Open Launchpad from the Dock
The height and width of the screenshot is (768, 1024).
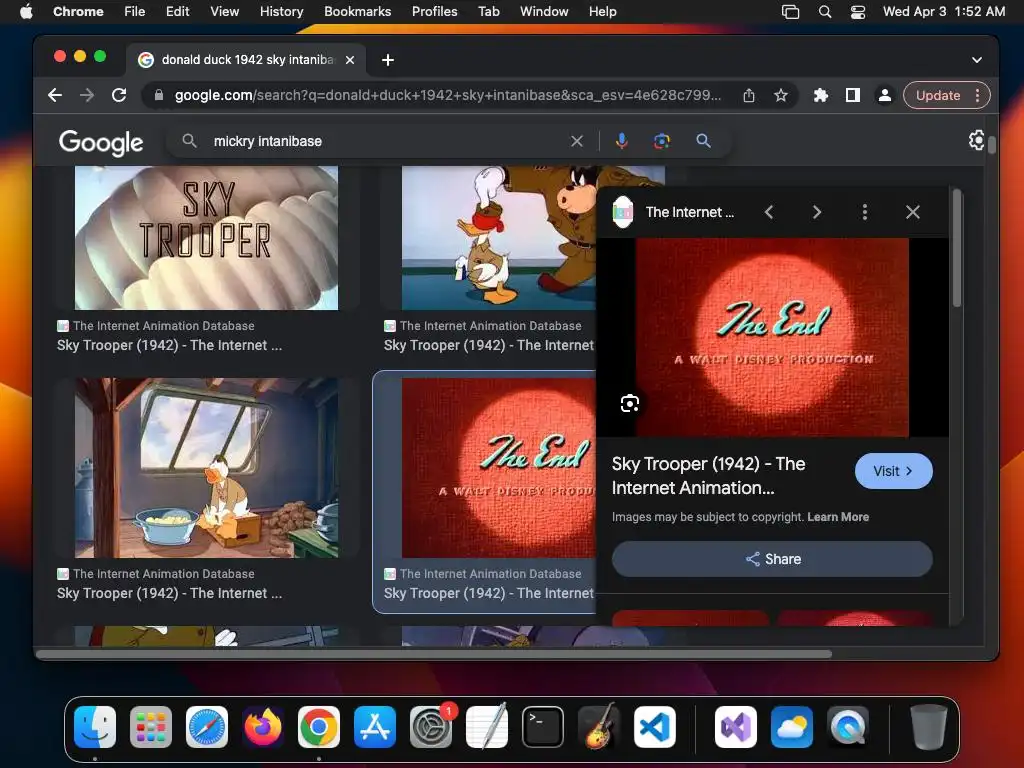pos(151,727)
